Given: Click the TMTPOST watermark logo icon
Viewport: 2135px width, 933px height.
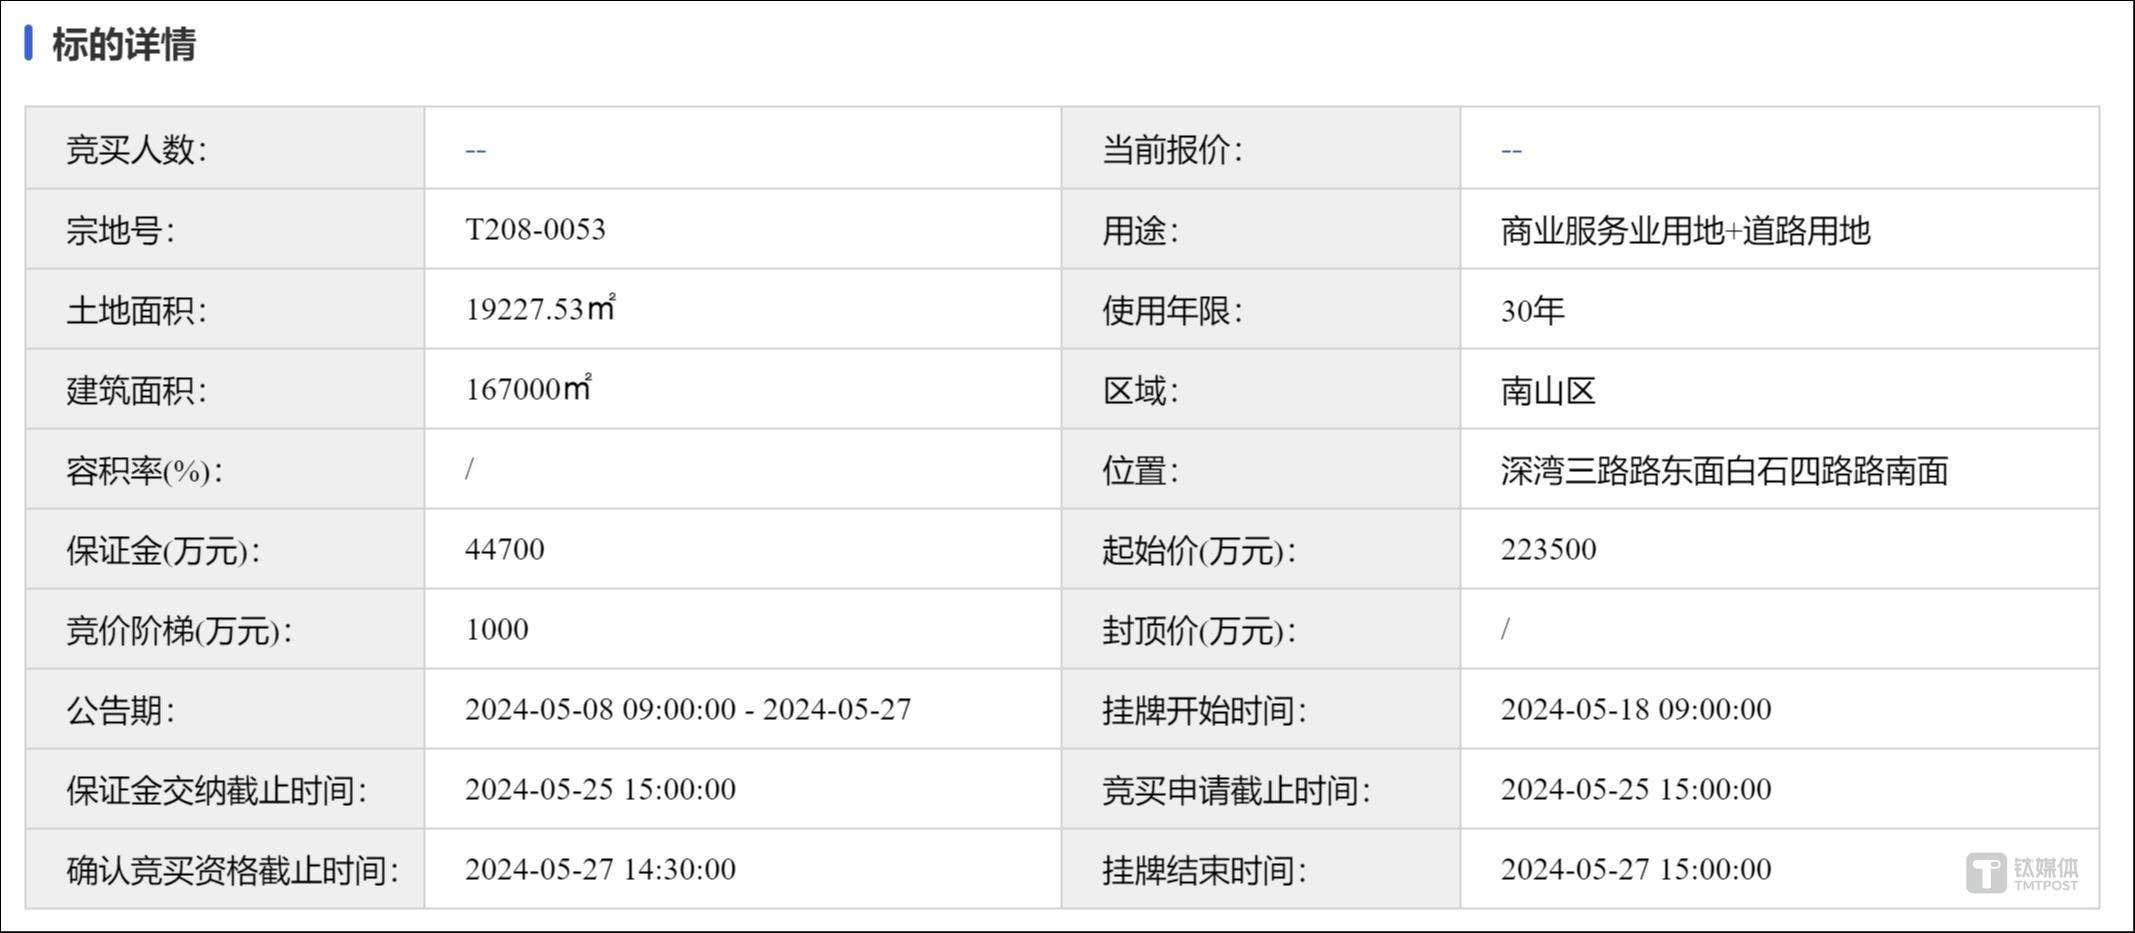Looking at the screenshot, I should coord(1985,873).
